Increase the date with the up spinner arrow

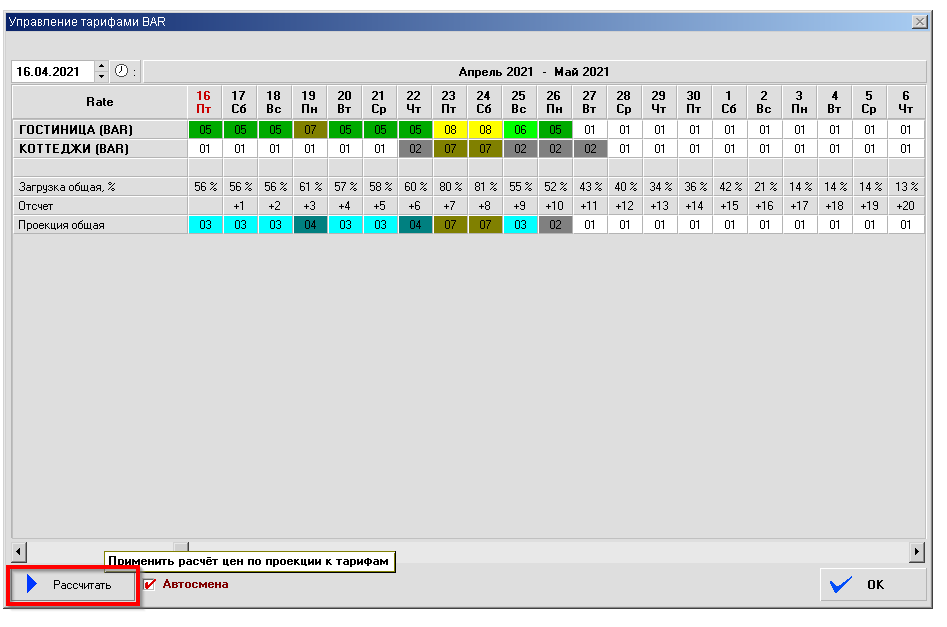(x=101, y=67)
